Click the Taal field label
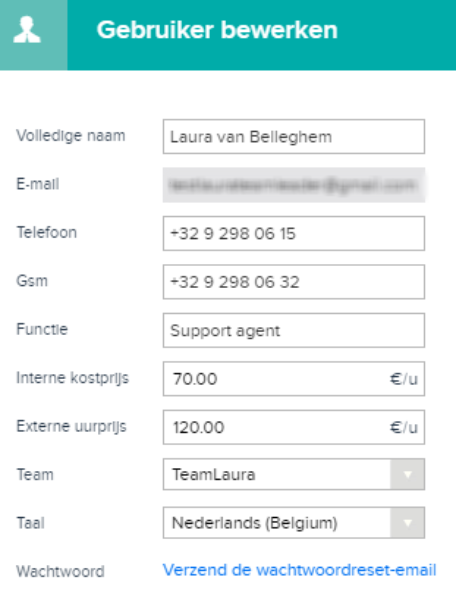The height and width of the screenshot is (599, 456). (x=31, y=523)
